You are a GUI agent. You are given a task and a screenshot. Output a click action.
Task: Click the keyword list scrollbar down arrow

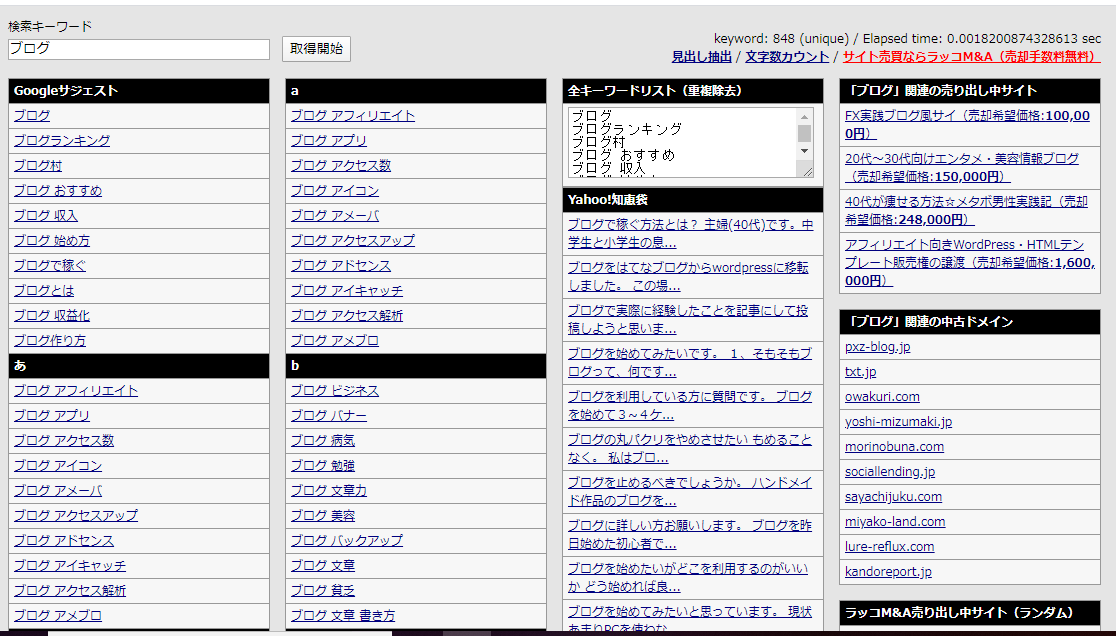tap(804, 151)
